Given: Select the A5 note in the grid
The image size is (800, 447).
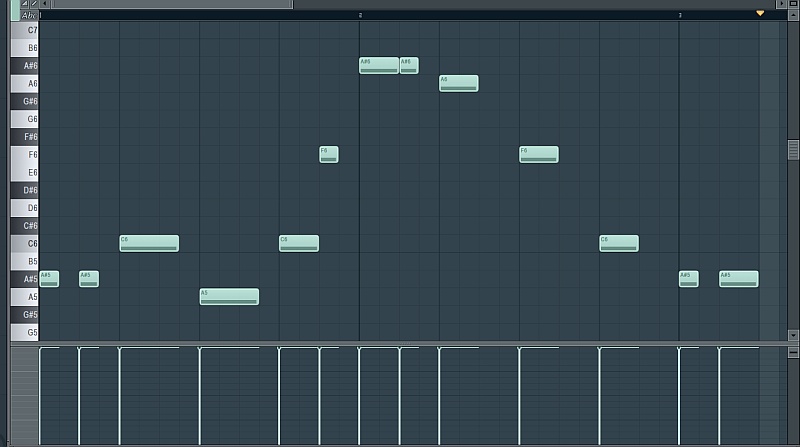Looking at the screenshot, I should click(229, 296).
